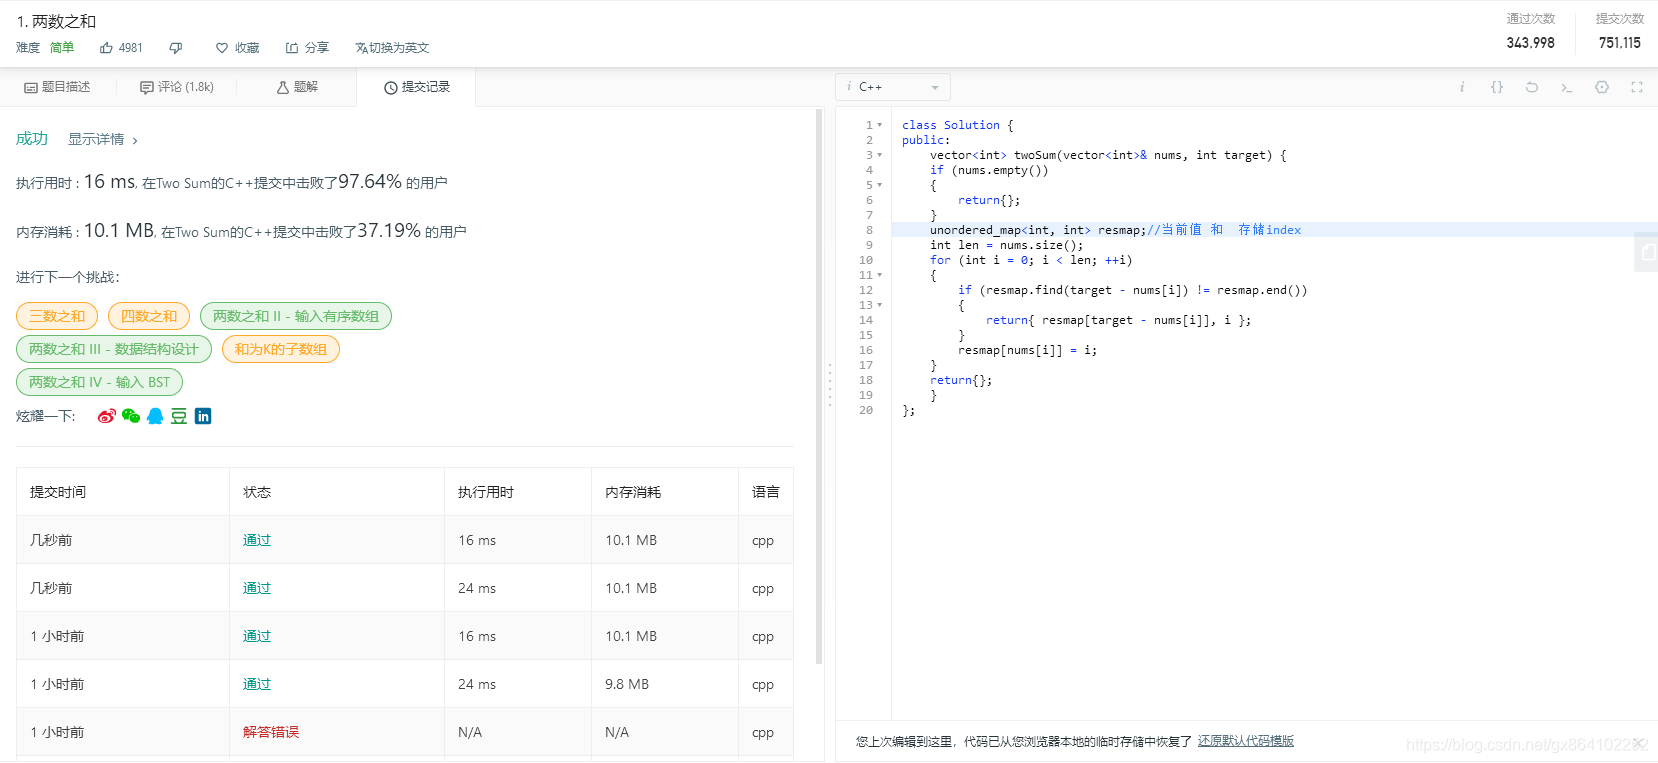
Task: Select the 提交记录 tab
Action: coord(417,87)
